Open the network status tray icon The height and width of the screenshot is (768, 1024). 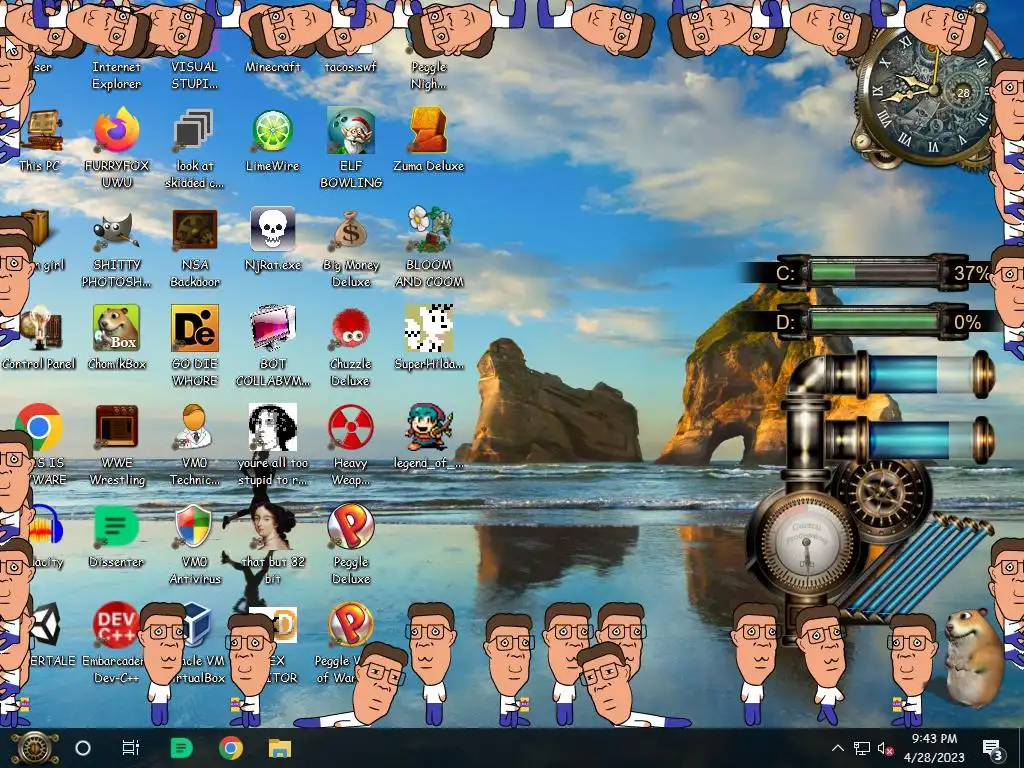click(862, 748)
